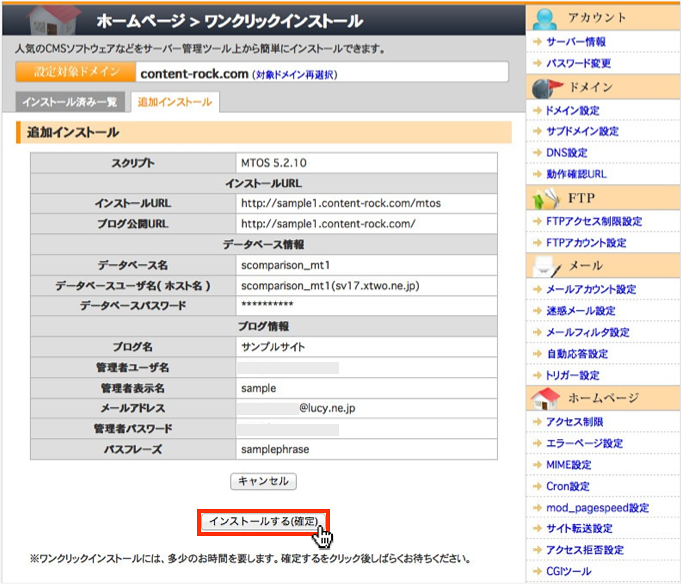This screenshot has width=681, height=584.
Task: Open パスワード変更 link
Action: (579, 63)
